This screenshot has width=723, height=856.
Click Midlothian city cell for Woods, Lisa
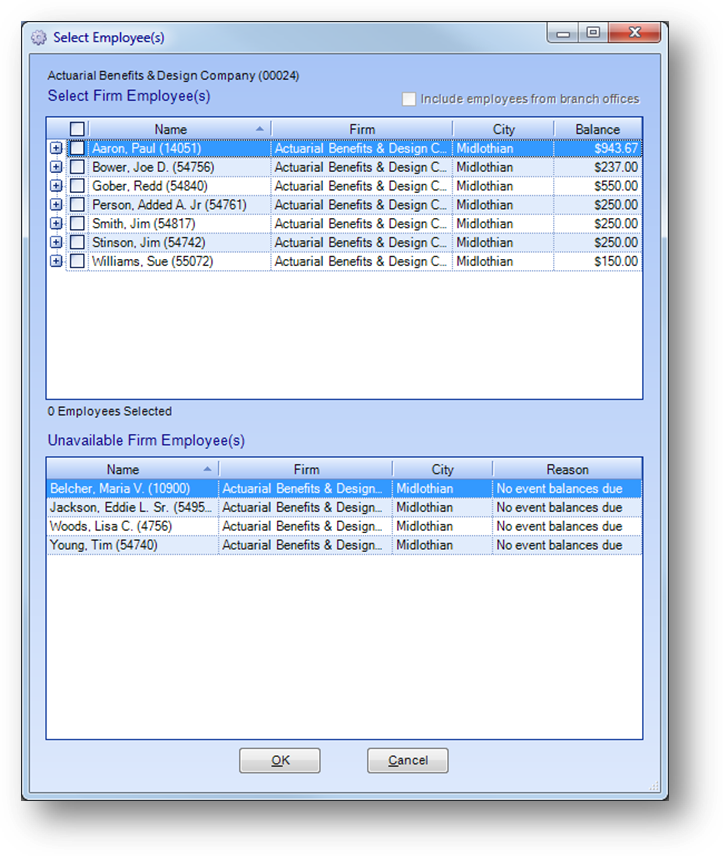coord(442,526)
